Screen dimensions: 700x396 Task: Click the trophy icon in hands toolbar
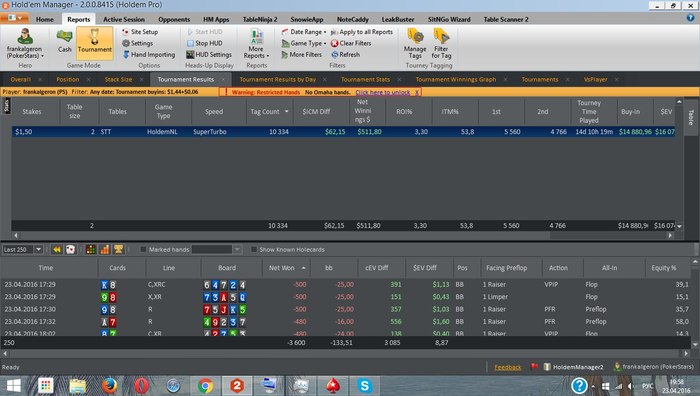118,250
